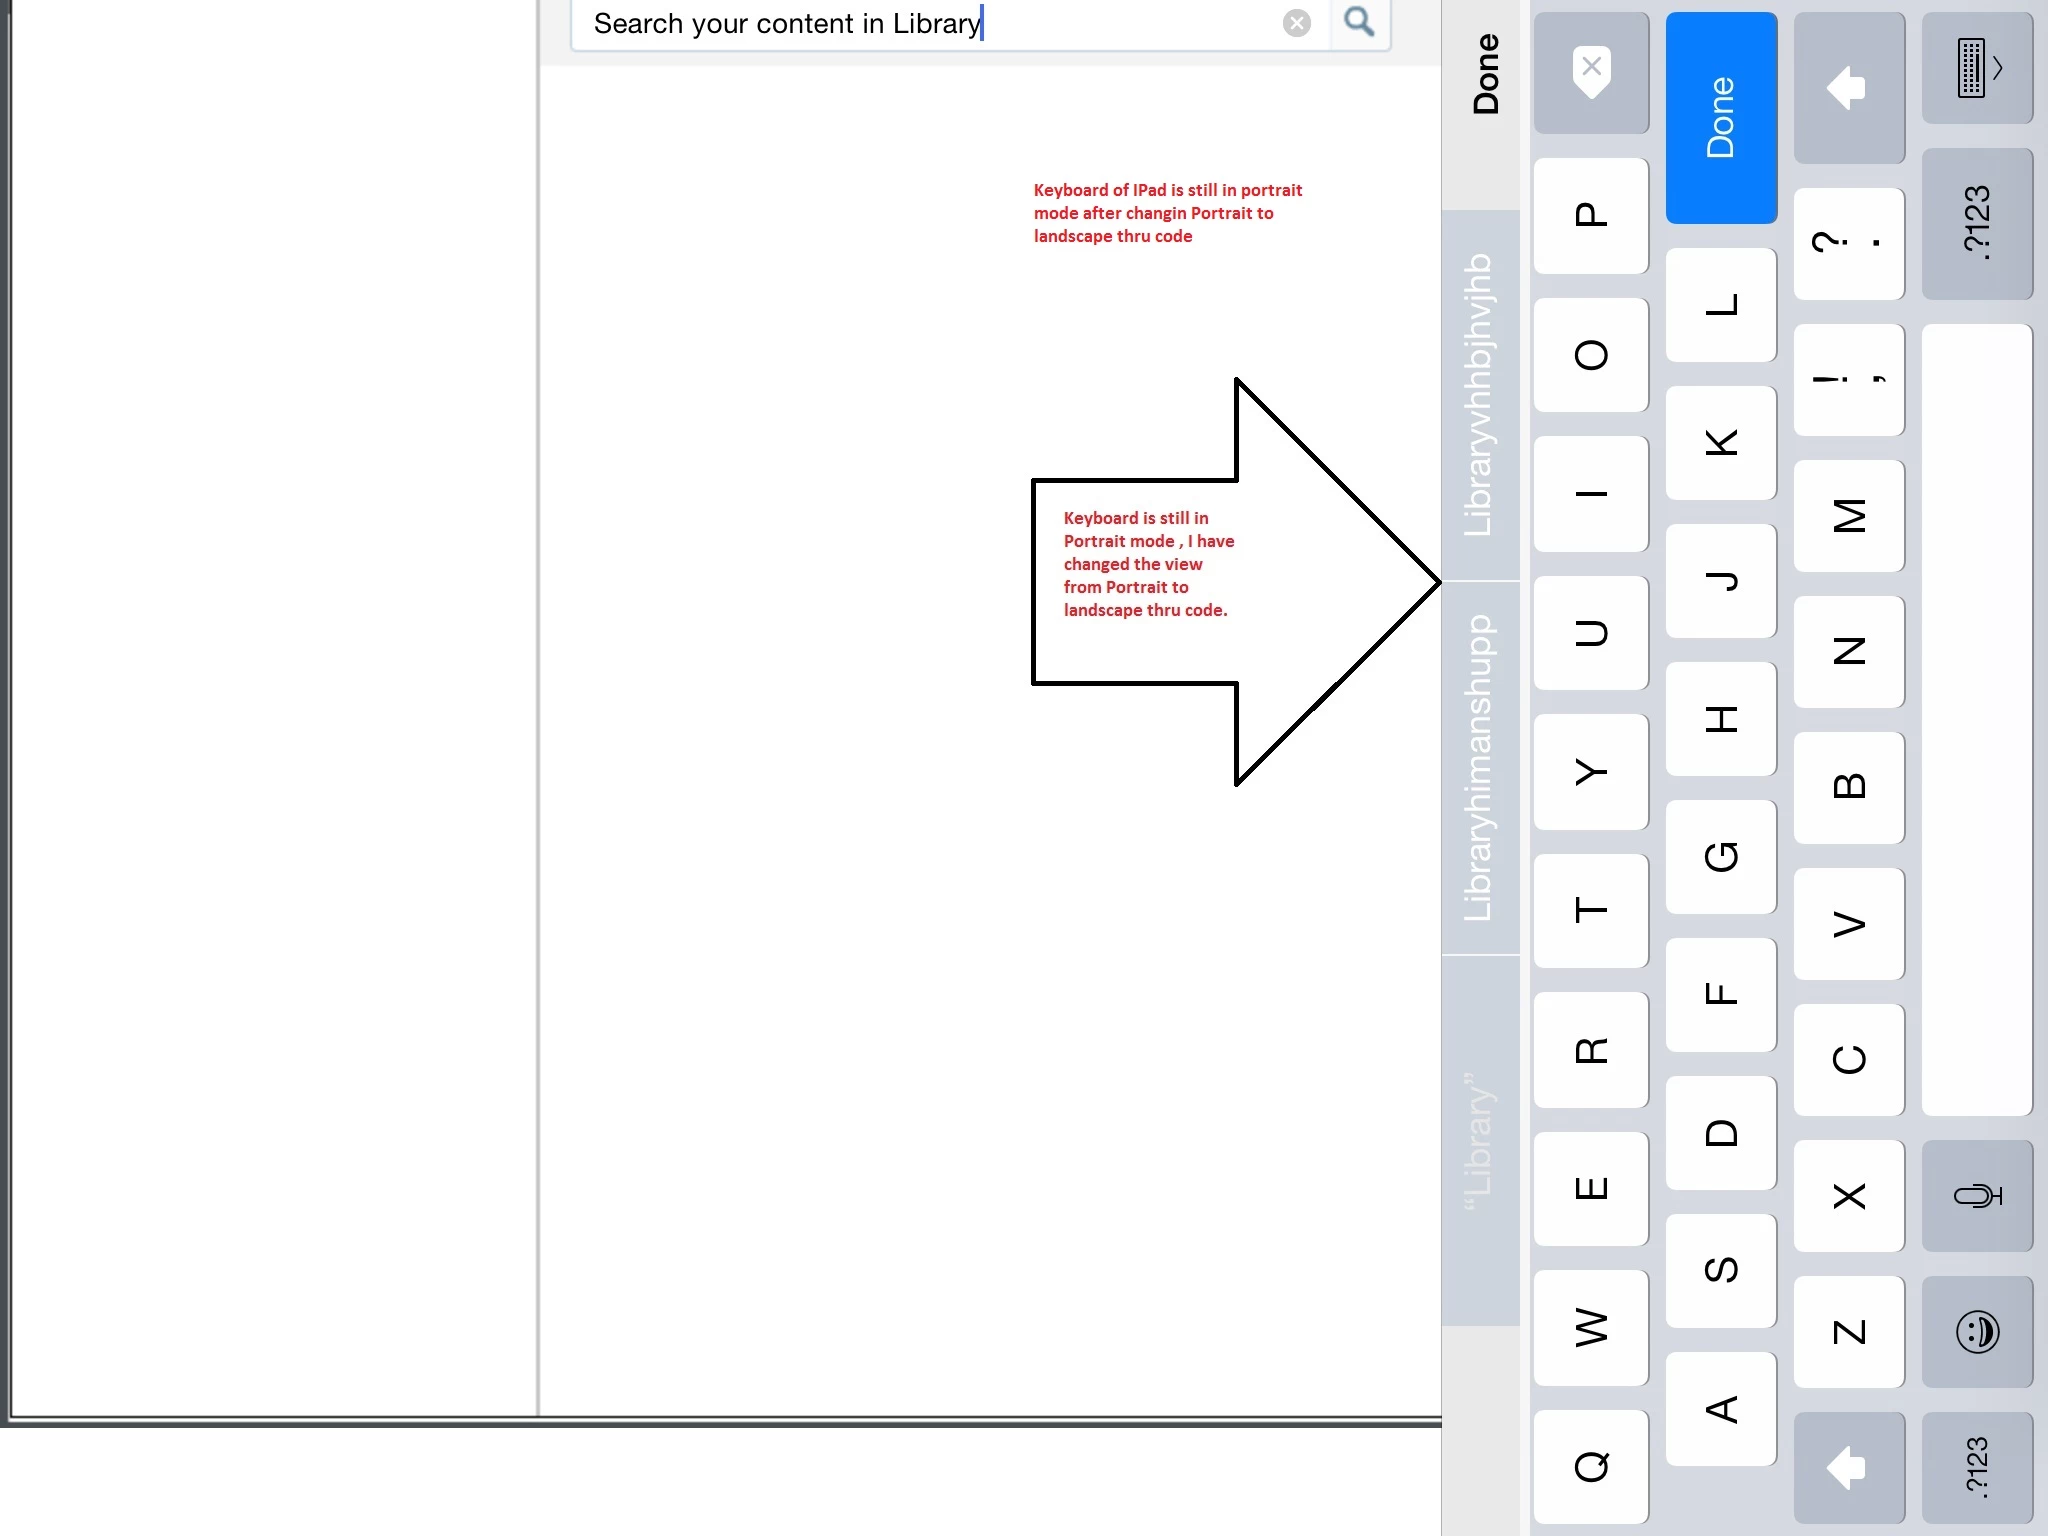Open the emoji keyboard
This screenshot has height=1536, width=2048.
pyautogui.click(x=1977, y=1331)
